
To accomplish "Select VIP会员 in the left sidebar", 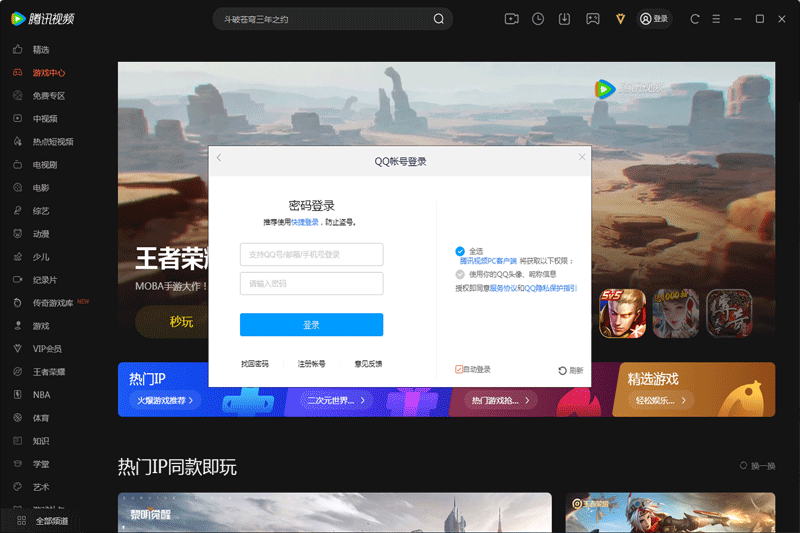I will point(46,349).
